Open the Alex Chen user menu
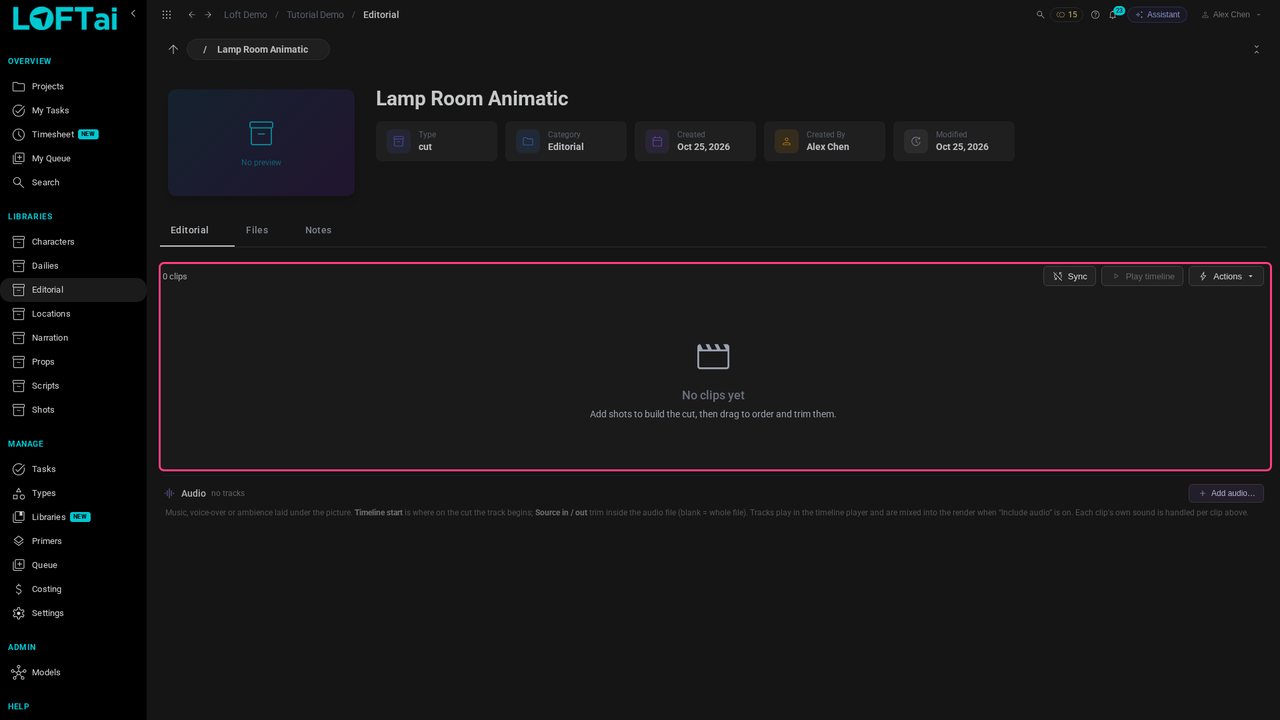Viewport: 1280px width, 720px height. point(1225,15)
